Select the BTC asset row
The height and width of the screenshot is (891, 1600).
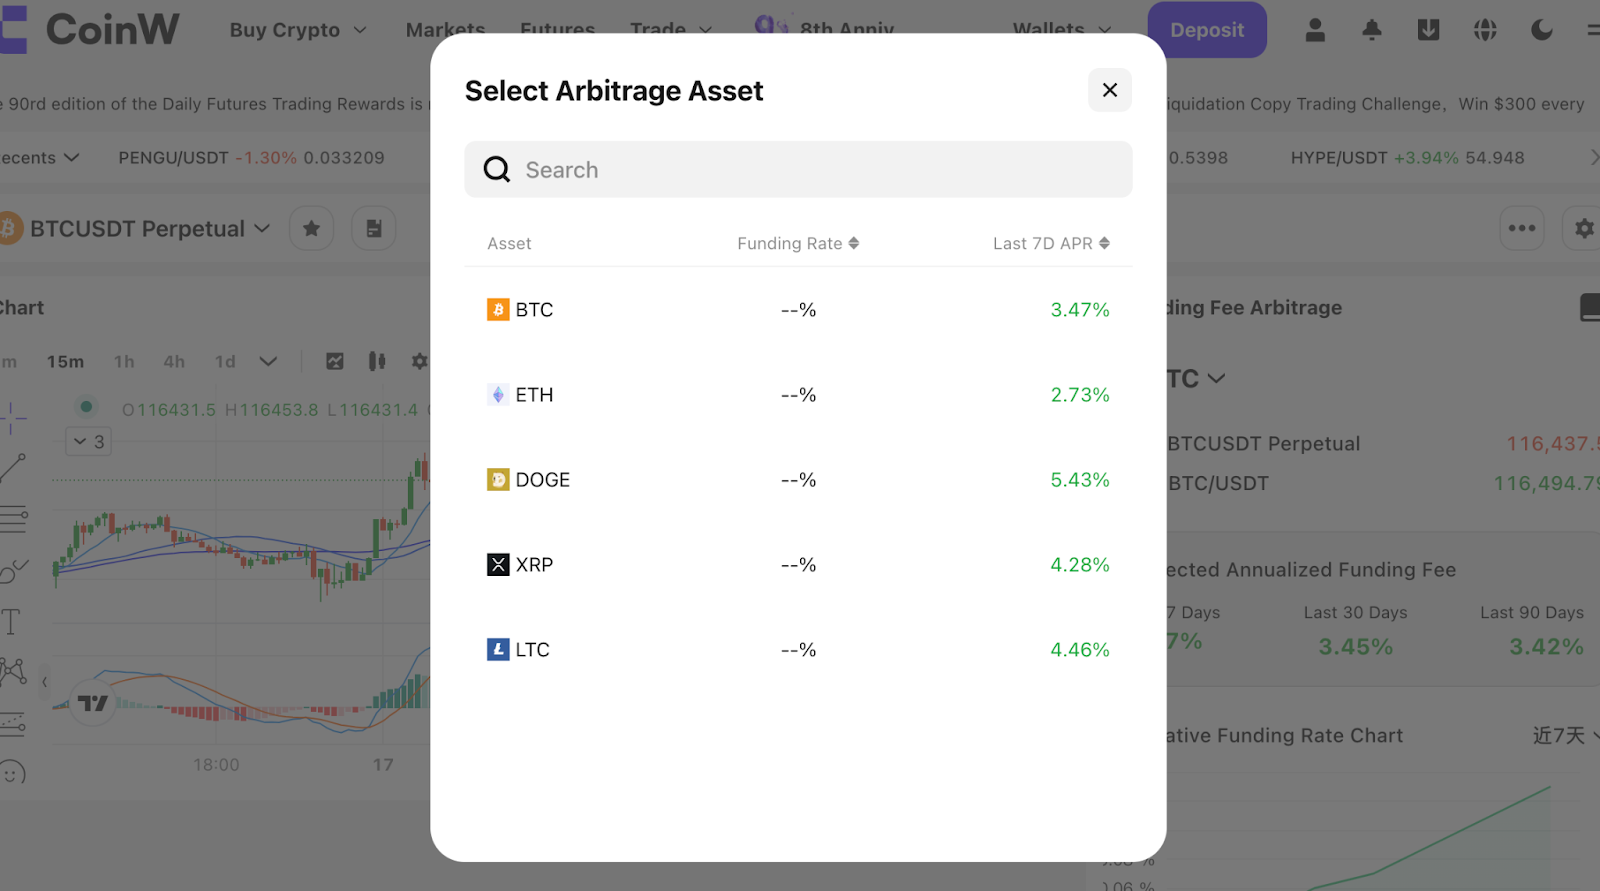coord(798,310)
